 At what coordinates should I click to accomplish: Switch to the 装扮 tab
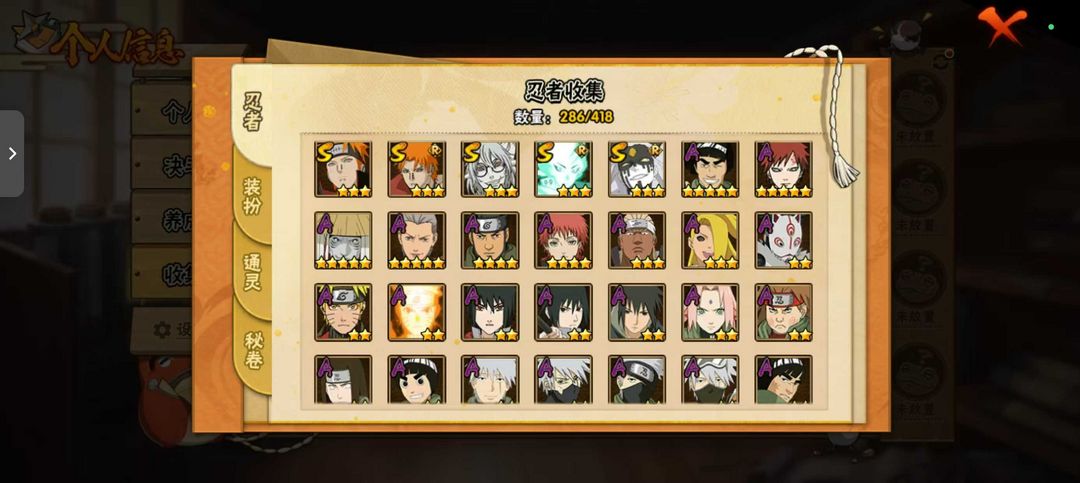pos(253,196)
